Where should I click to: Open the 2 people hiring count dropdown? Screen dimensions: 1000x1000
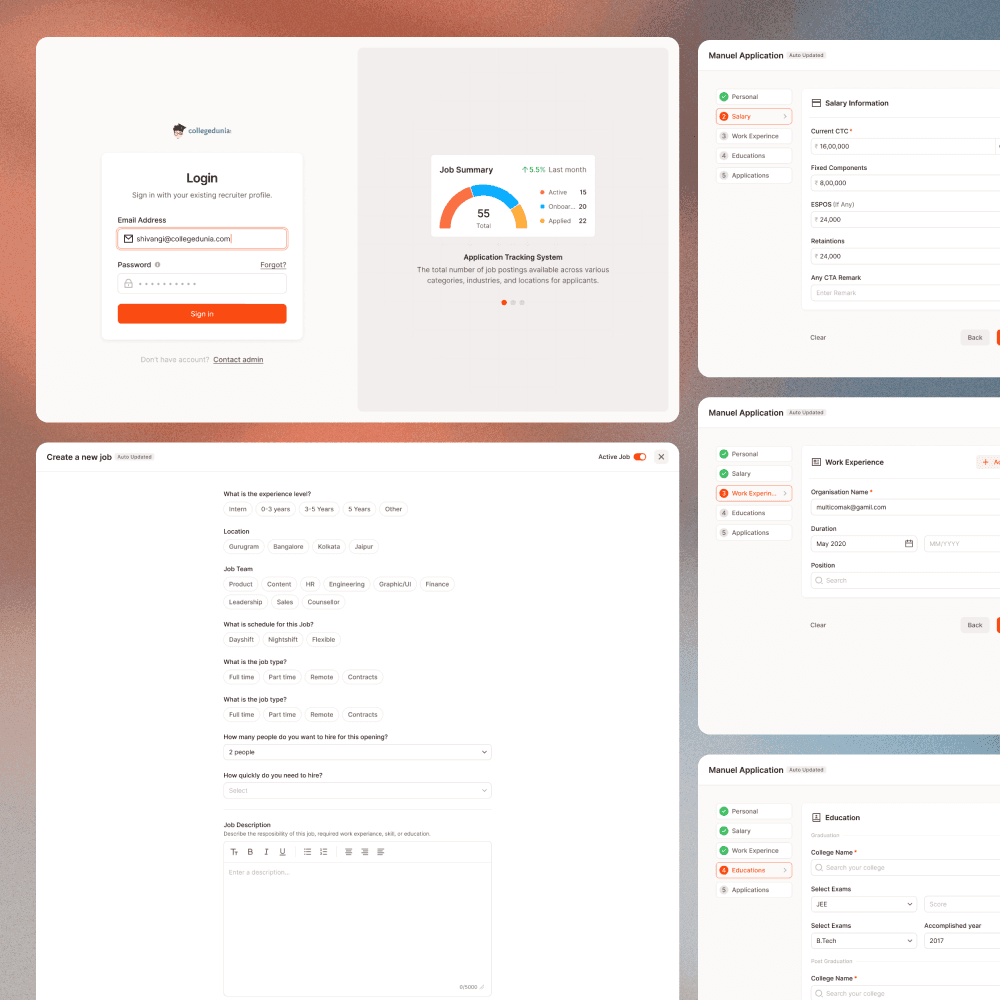coord(357,752)
